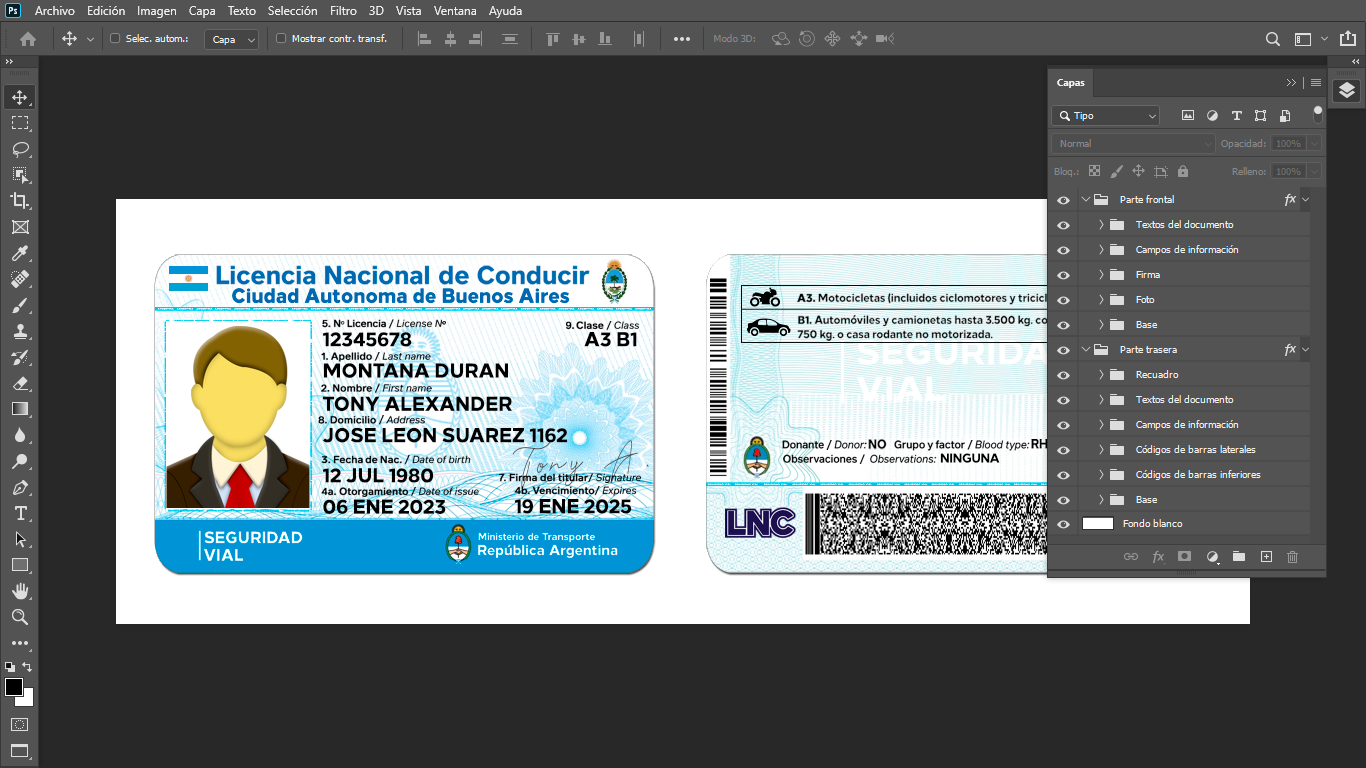The width and height of the screenshot is (1366, 768).
Task: Open the search magnifier in options bar
Action: coord(1273,39)
